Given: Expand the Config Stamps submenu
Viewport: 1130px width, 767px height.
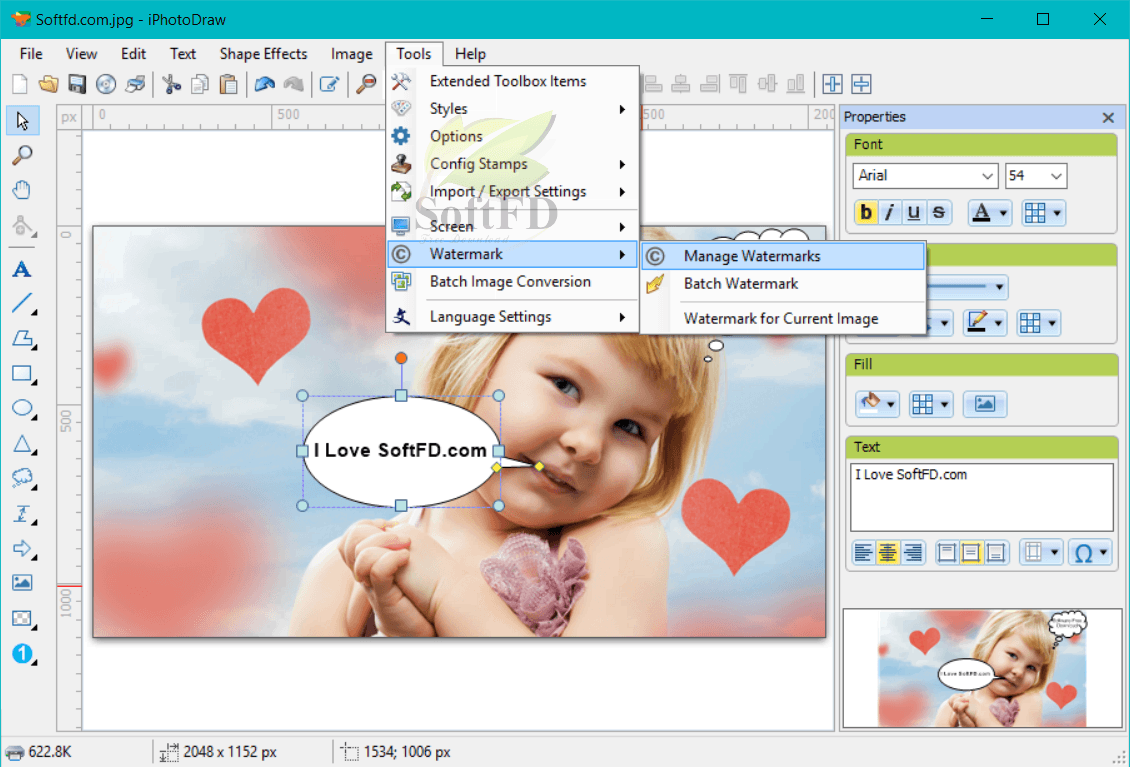Looking at the screenshot, I should click(x=512, y=164).
